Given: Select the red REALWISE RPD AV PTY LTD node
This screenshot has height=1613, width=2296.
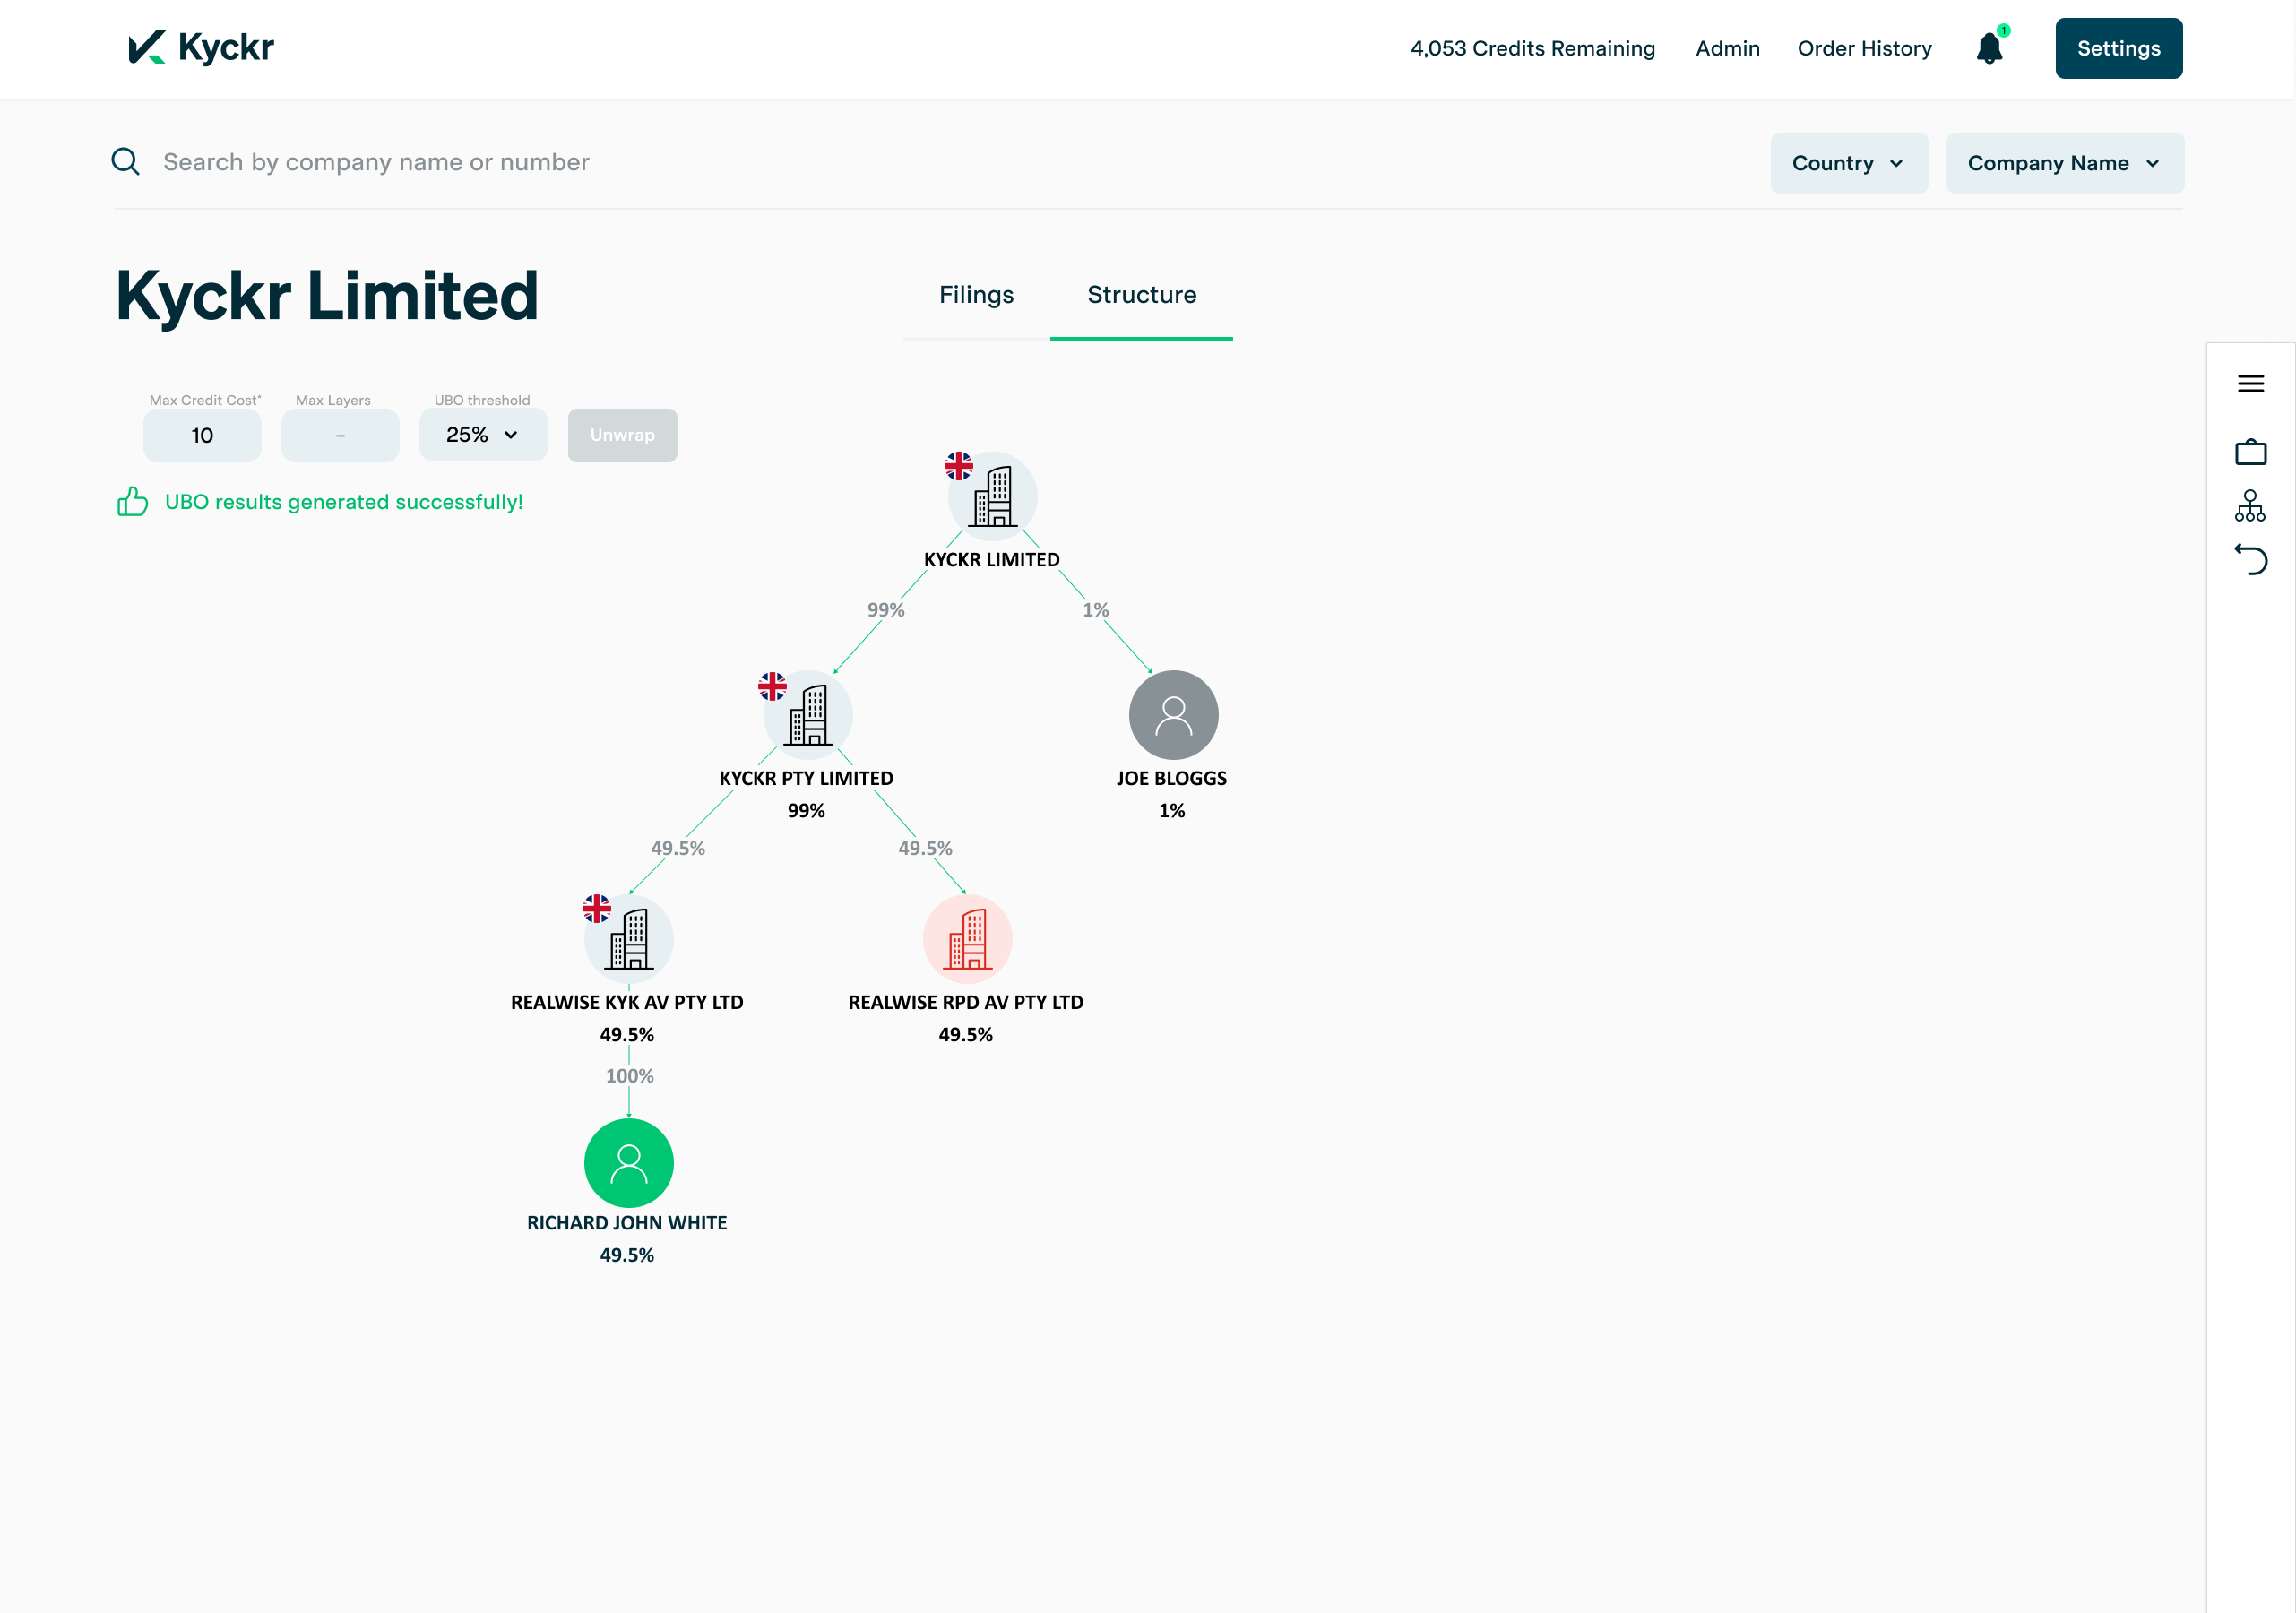Looking at the screenshot, I should coord(967,939).
